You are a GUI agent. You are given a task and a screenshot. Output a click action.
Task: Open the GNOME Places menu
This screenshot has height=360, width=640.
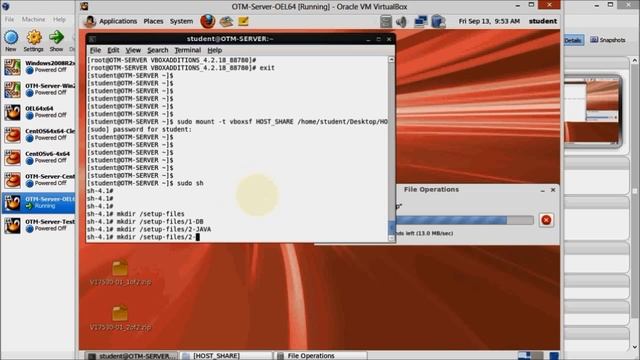tap(153, 21)
